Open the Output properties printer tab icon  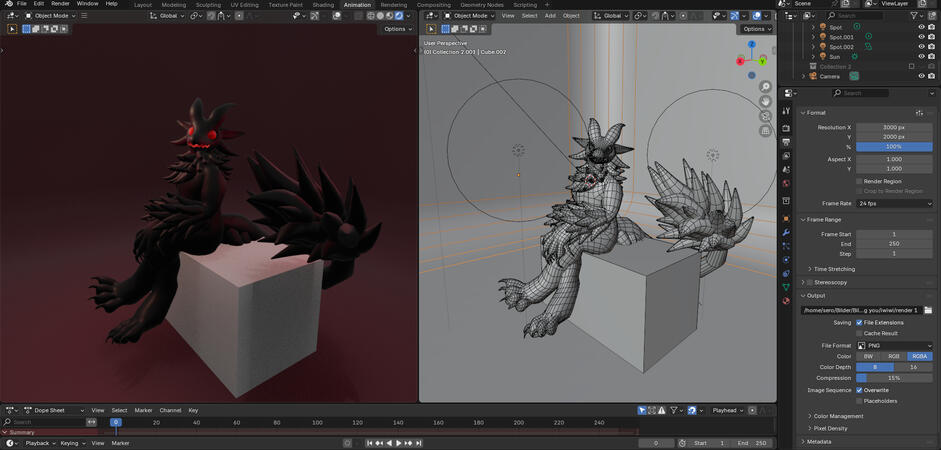[786, 142]
